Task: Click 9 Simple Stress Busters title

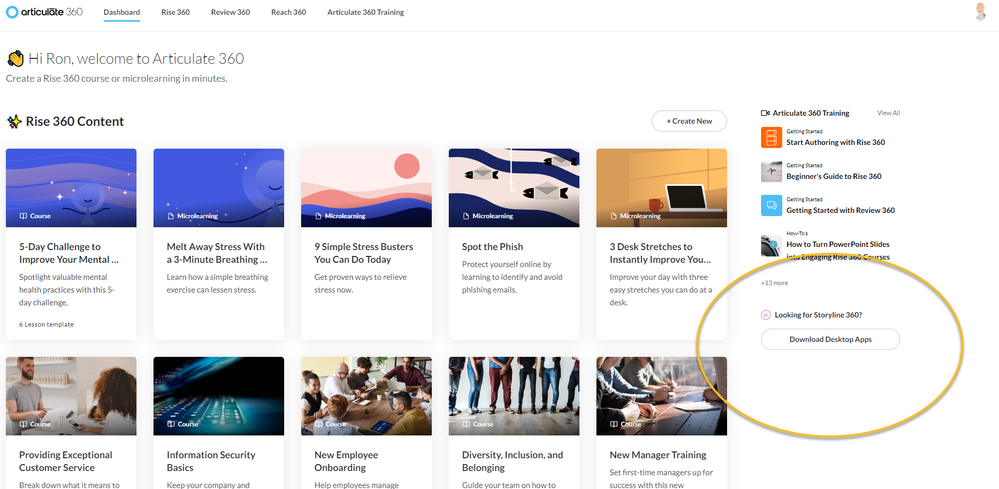Action: click(364, 253)
